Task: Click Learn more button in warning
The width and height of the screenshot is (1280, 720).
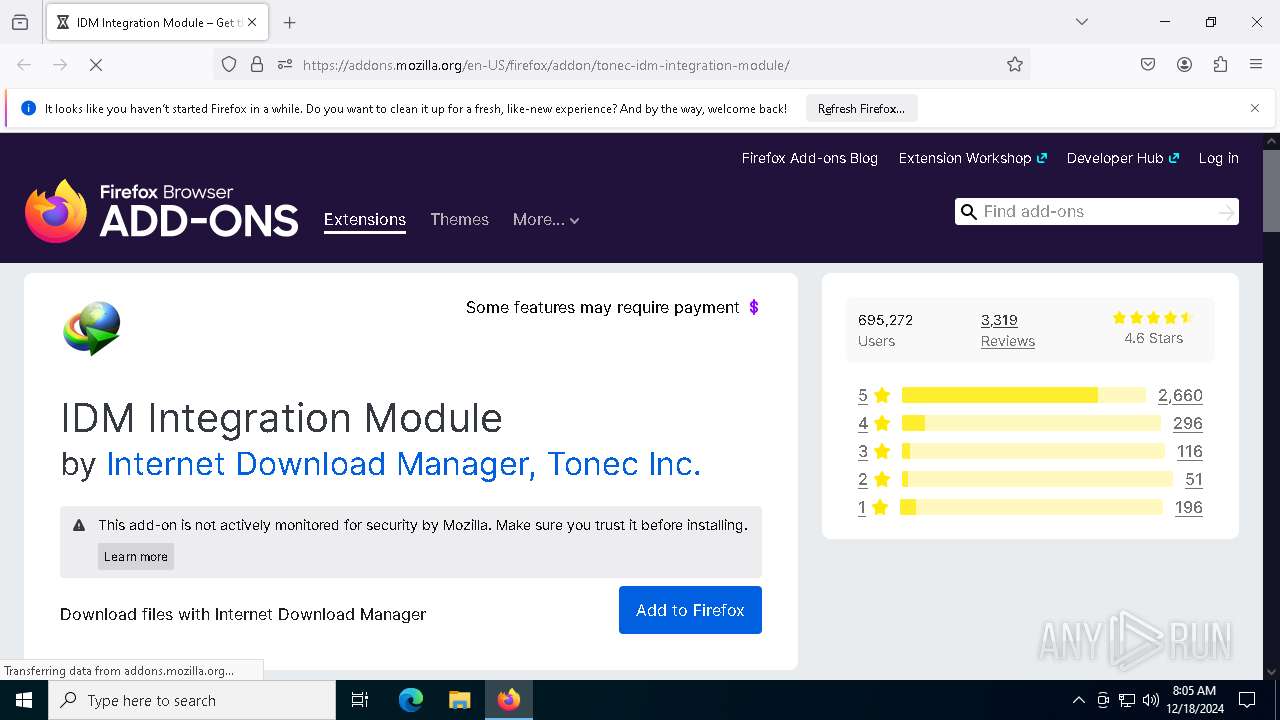Action: [136, 557]
